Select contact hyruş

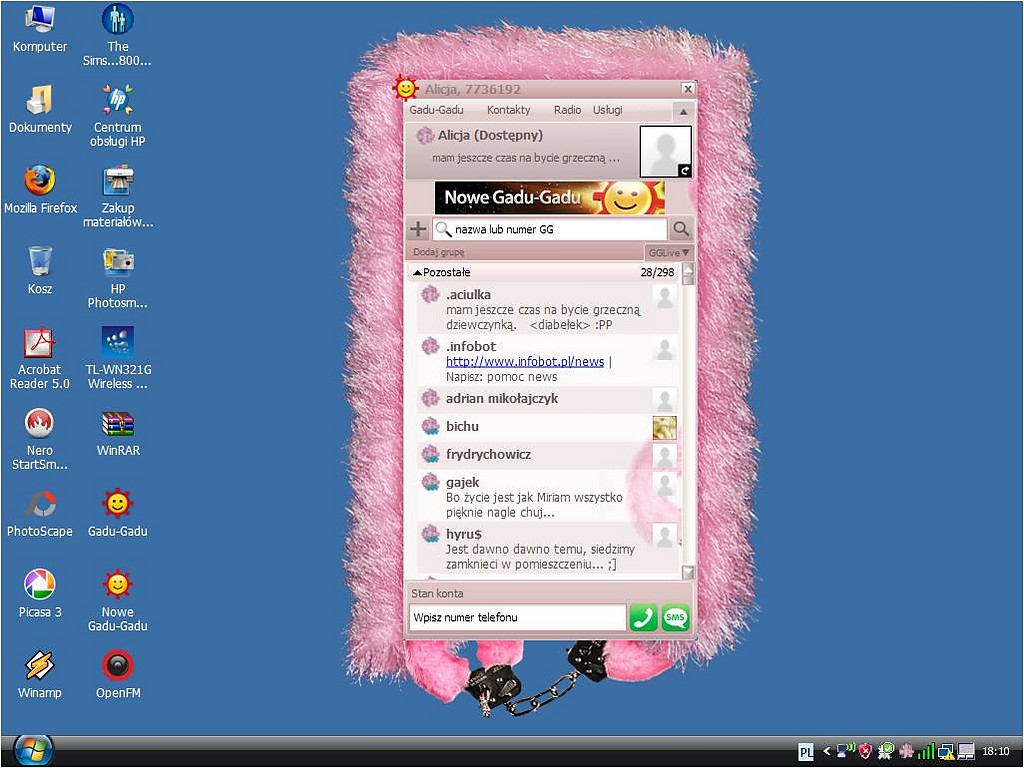(547, 549)
